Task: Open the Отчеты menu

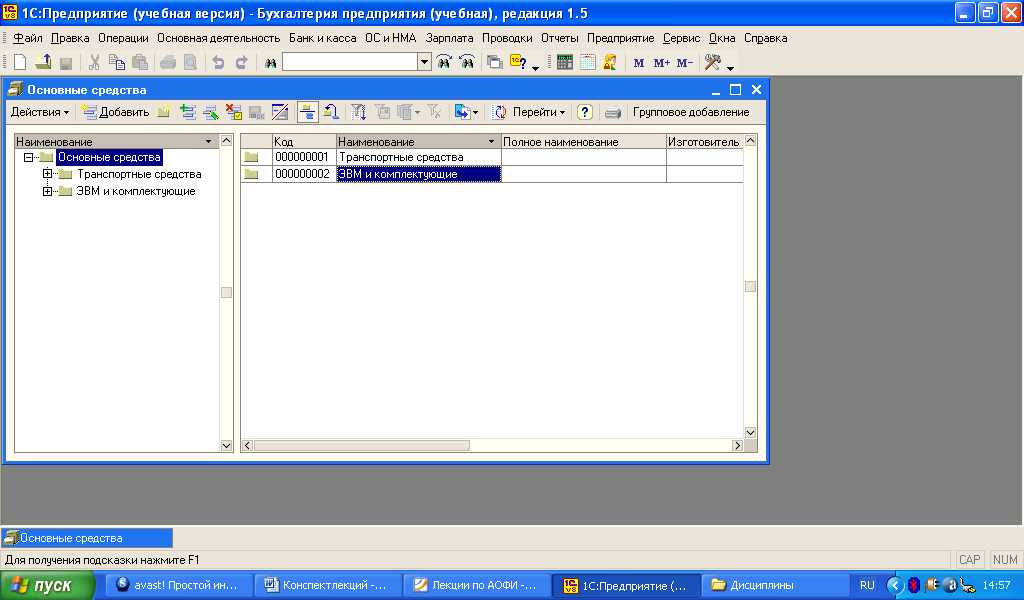Action: pyautogui.click(x=560, y=38)
